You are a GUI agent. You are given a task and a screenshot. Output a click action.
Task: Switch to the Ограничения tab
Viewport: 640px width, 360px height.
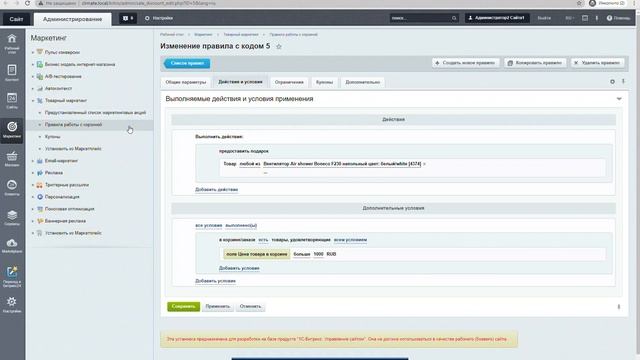click(x=289, y=82)
